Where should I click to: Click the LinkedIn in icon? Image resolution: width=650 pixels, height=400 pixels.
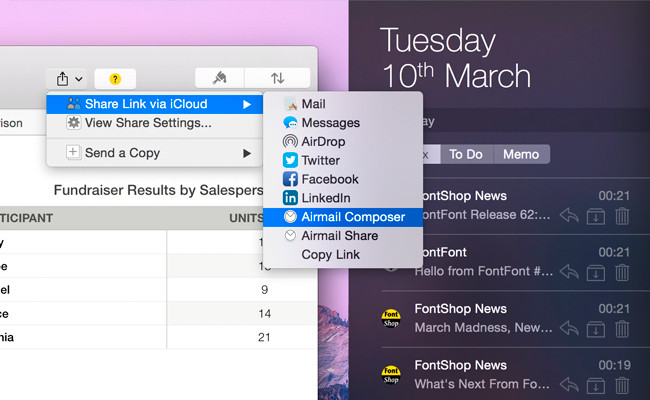[290, 198]
